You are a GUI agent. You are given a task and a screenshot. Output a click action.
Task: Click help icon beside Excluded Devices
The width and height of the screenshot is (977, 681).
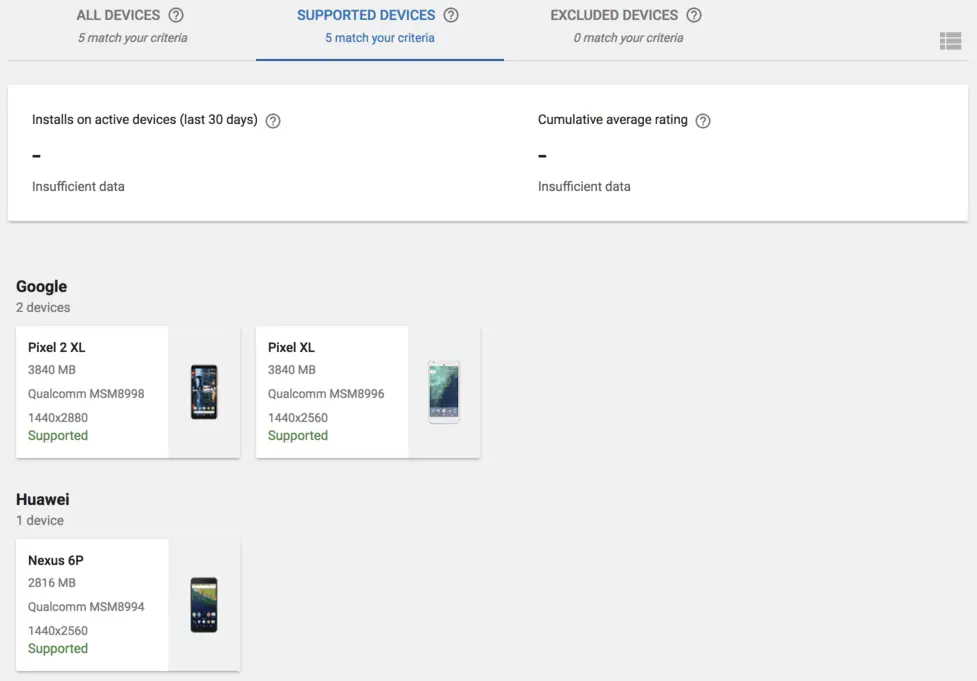point(694,15)
